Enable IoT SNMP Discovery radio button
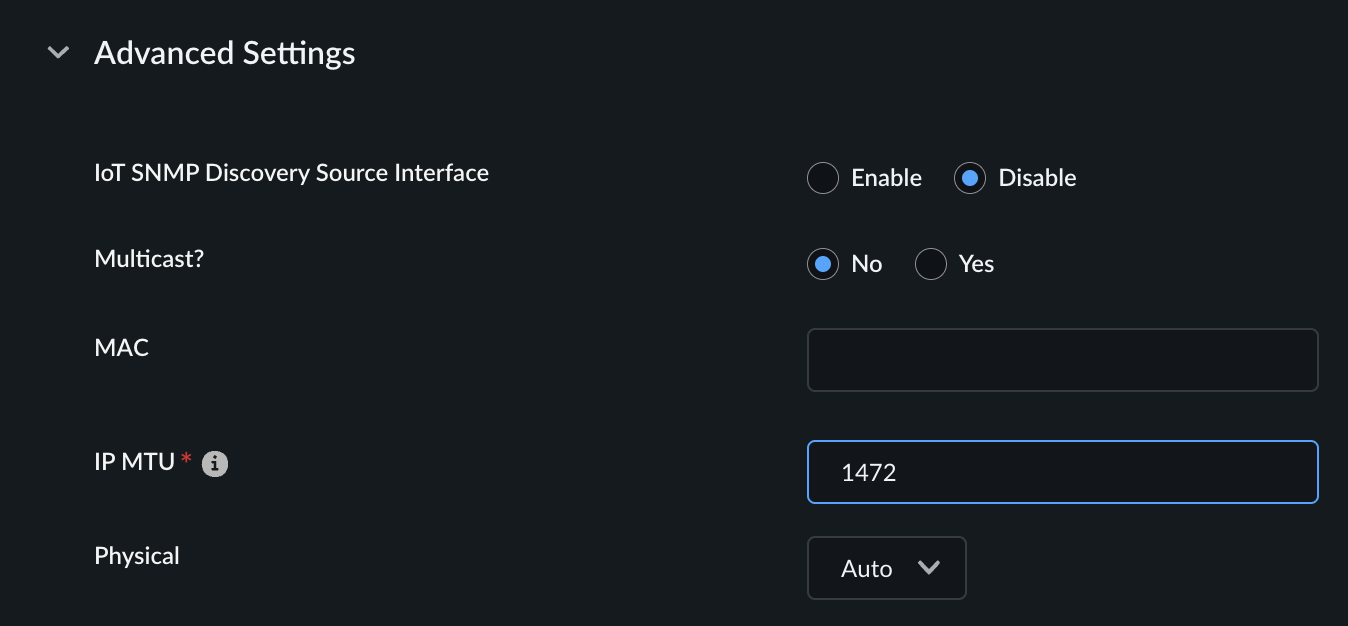Image resolution: width=1348 pixels, height=626 pixels. (822, 178)
